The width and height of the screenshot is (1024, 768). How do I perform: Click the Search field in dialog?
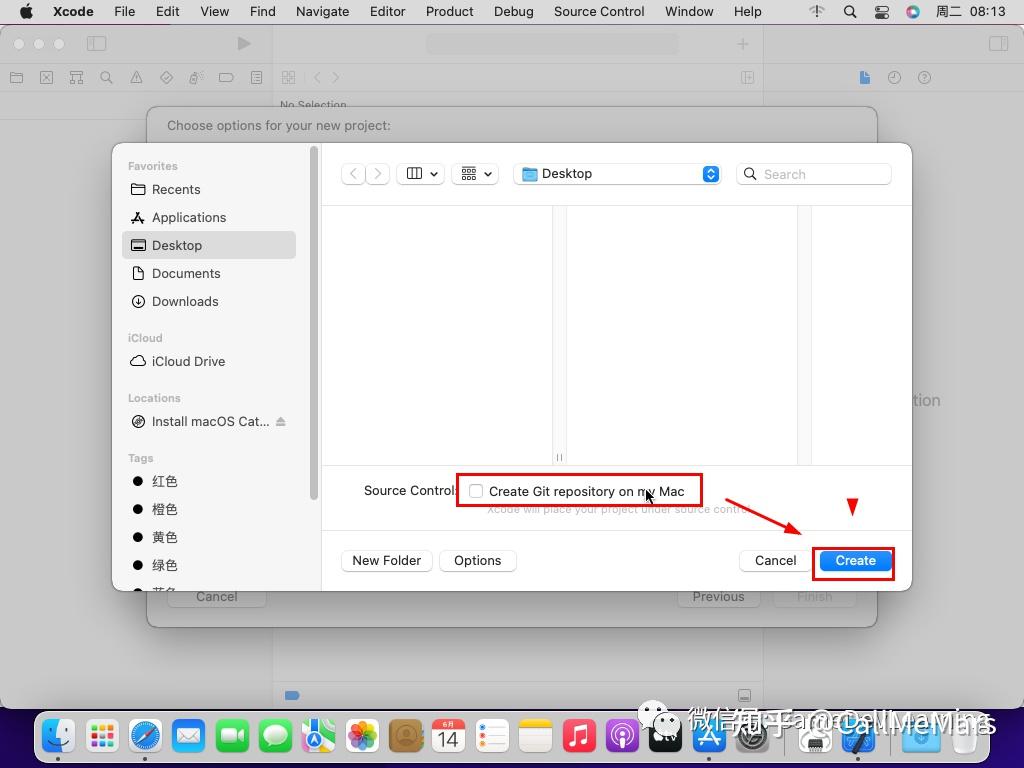click(814, 174)
